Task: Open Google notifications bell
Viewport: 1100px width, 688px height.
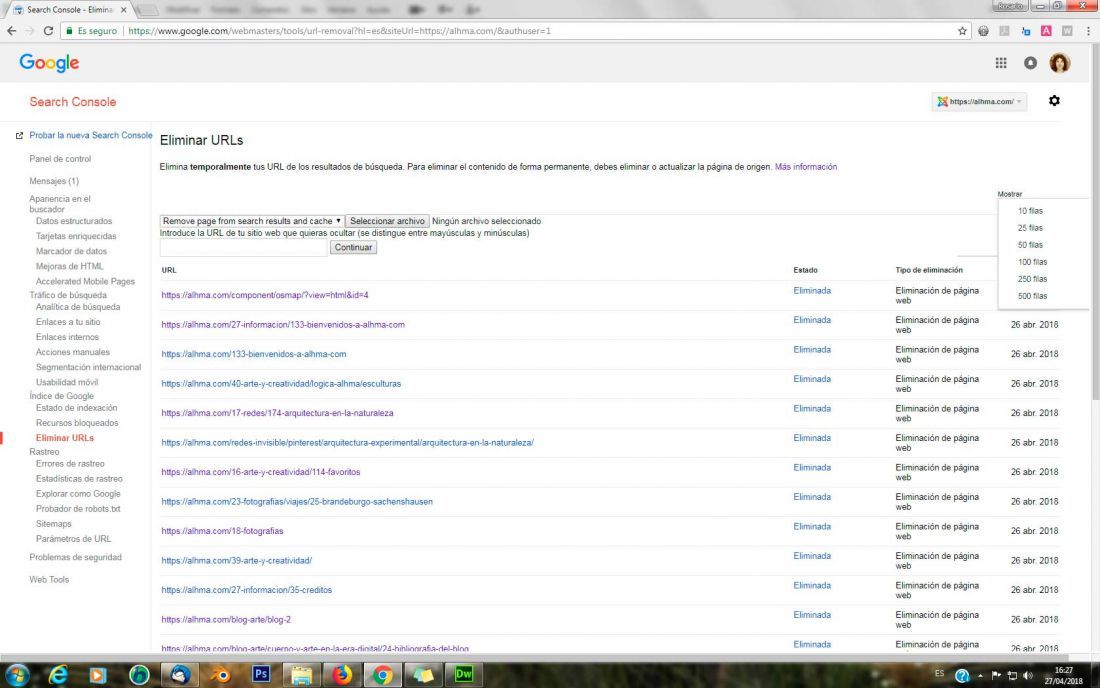Action: [x=1030, y=63]
